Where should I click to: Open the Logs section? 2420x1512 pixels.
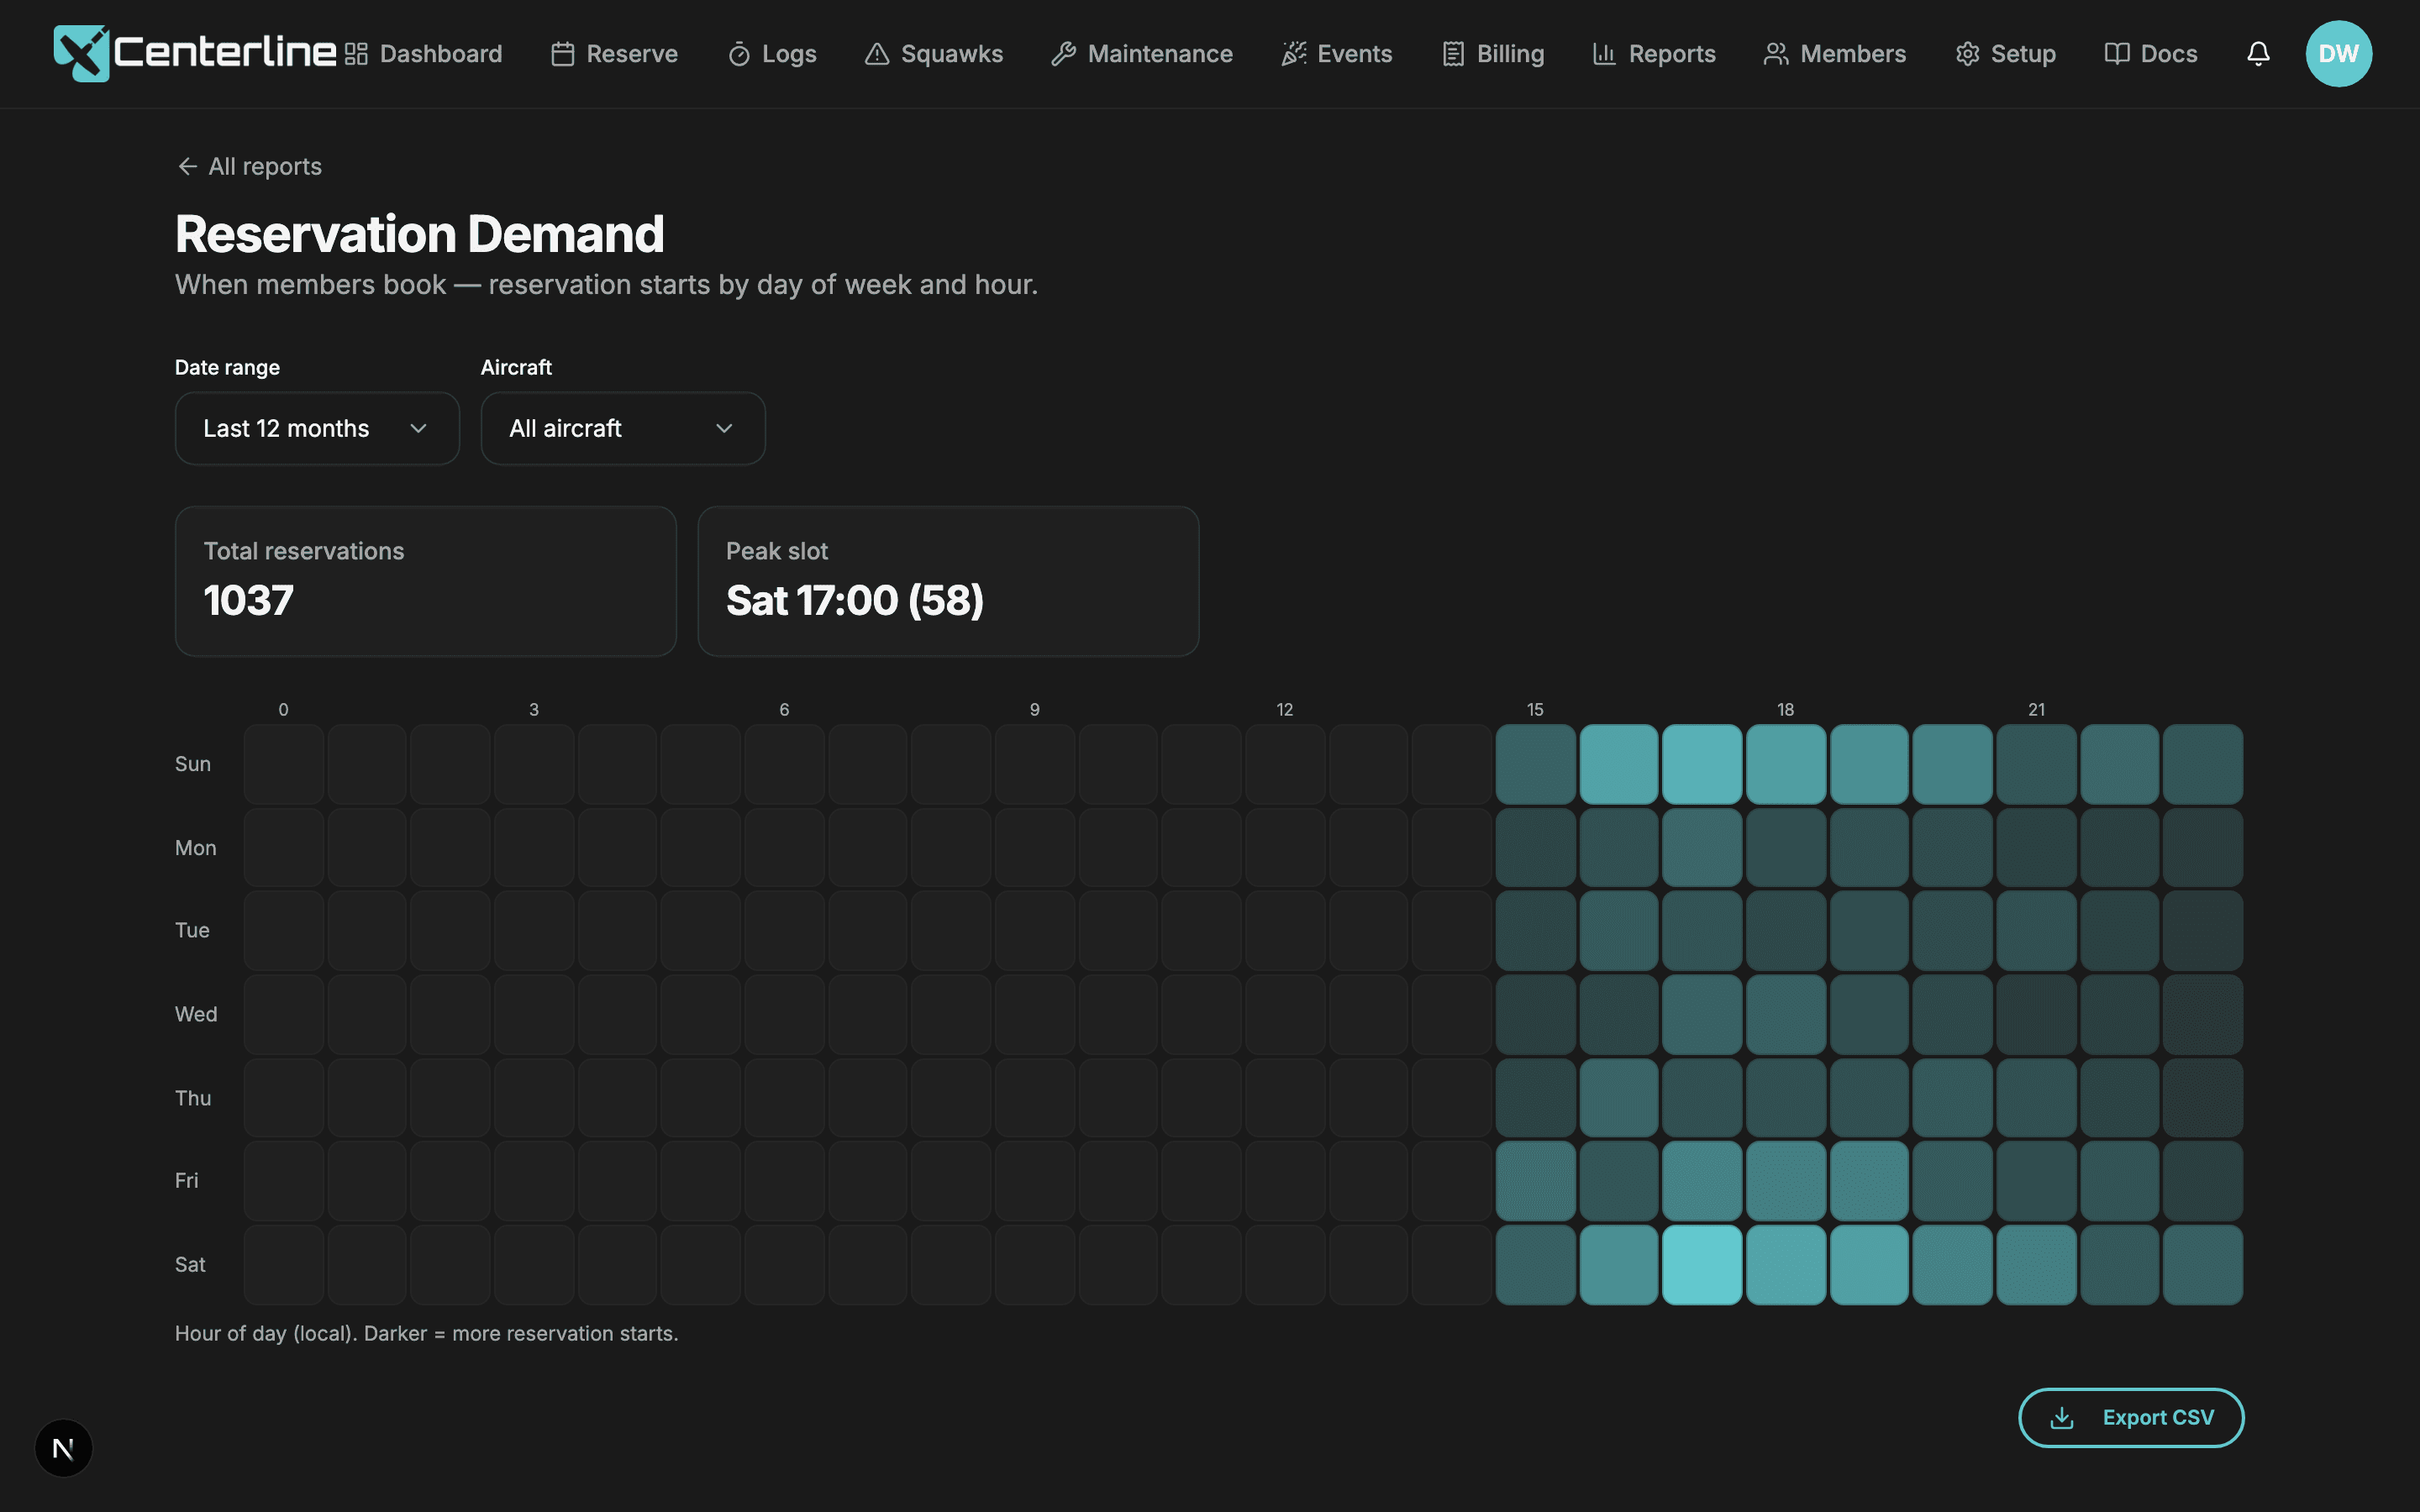pos(772,54)
